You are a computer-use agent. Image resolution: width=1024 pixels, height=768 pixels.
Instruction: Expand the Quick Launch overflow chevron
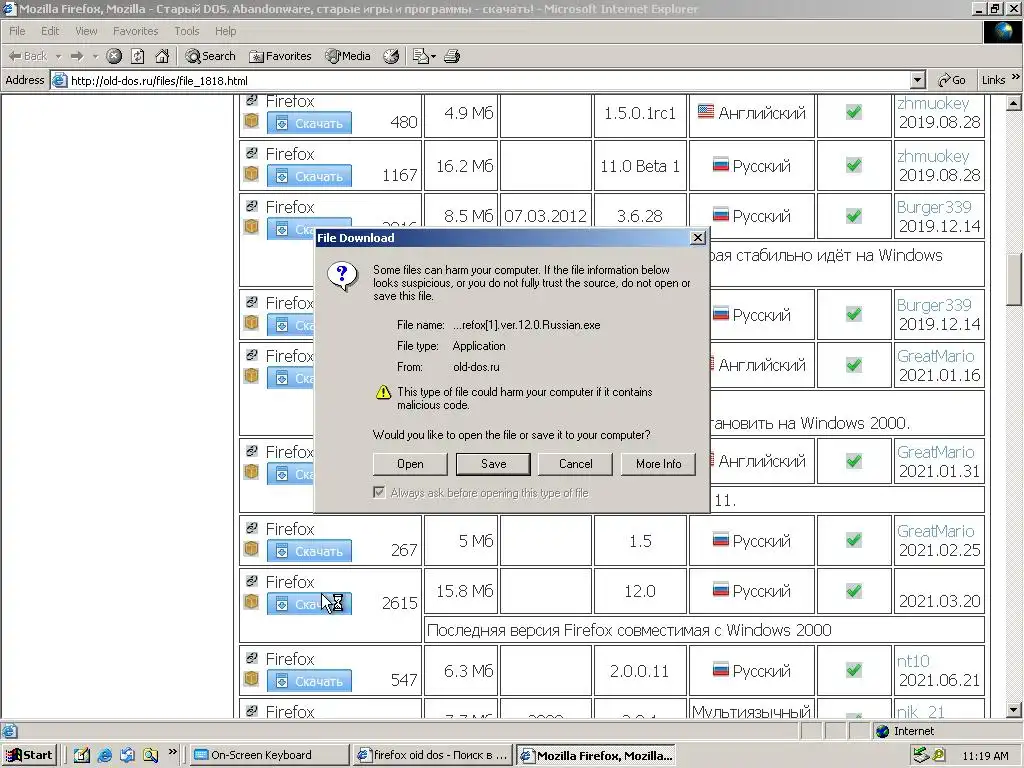[172, 752]
